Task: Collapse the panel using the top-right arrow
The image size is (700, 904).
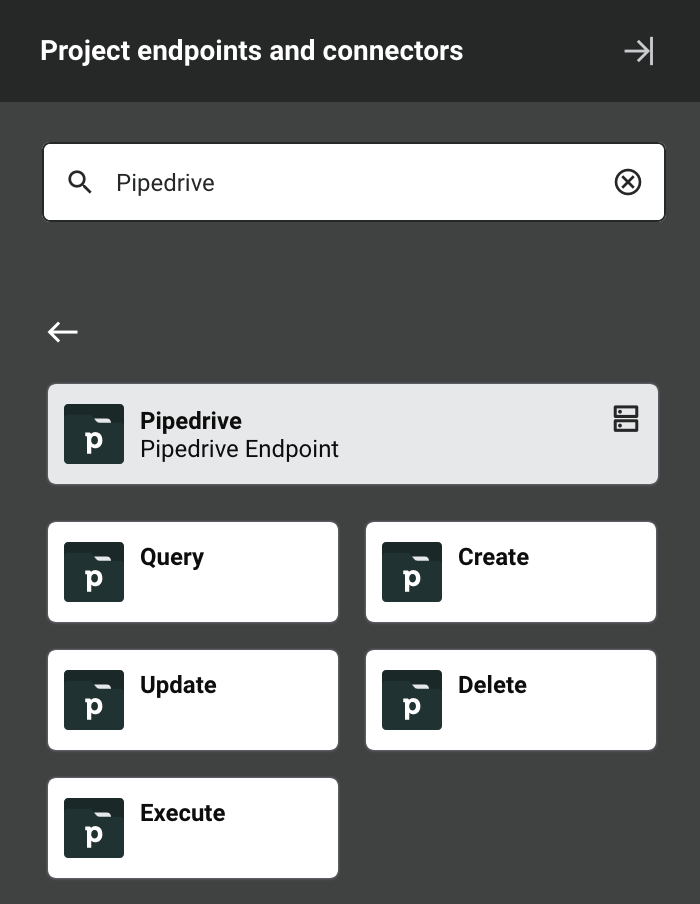Action: (640, 50)
